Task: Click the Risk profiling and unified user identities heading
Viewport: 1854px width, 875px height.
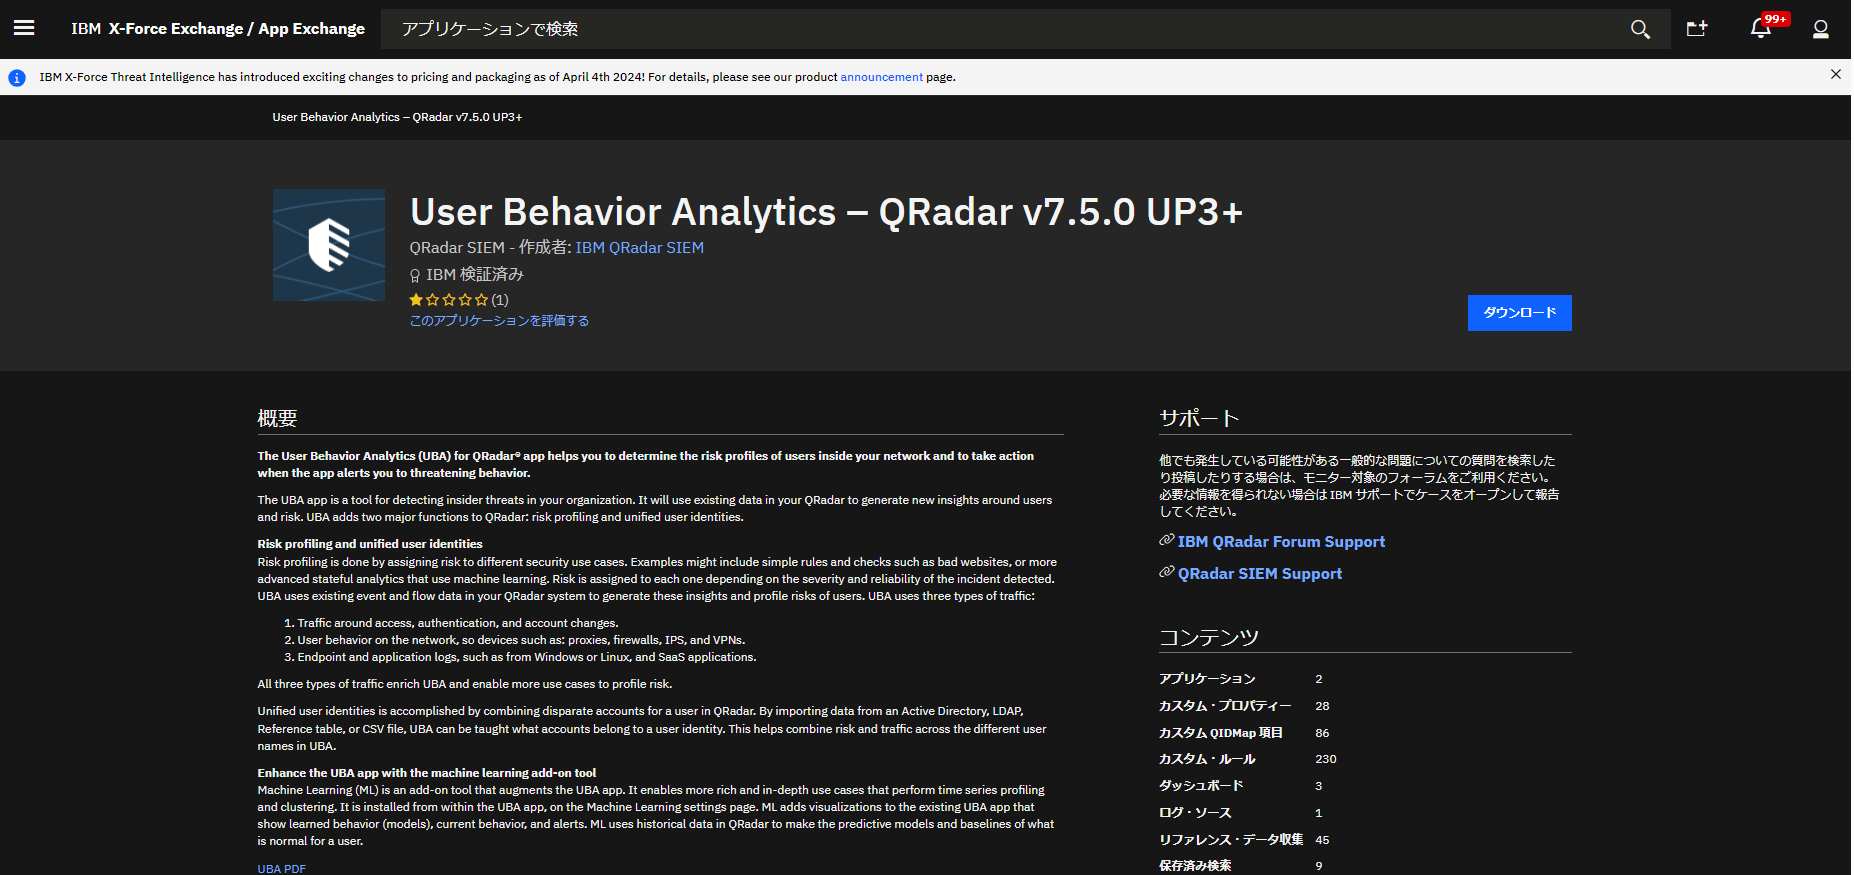Action: click(x=370, y=544)
